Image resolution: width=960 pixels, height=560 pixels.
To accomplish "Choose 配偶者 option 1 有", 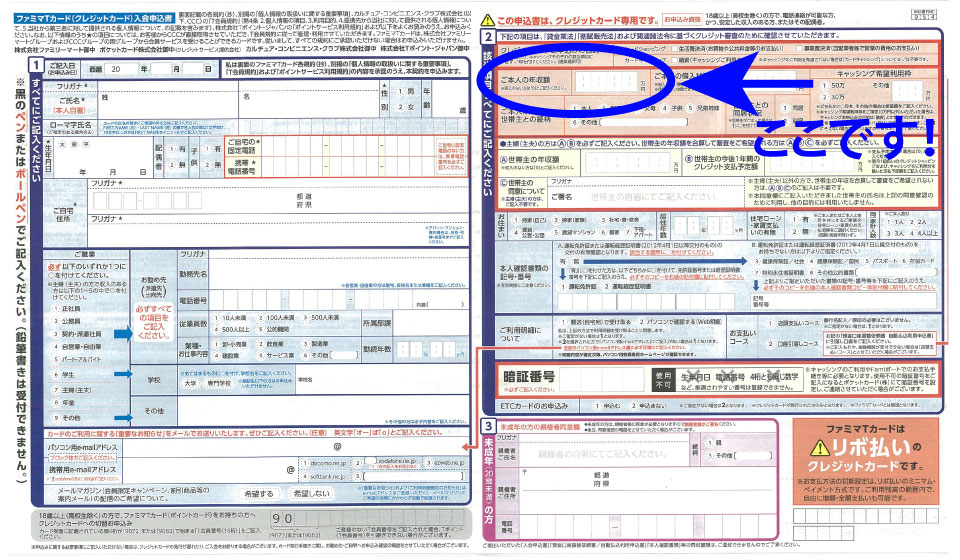I will point(178,149).
